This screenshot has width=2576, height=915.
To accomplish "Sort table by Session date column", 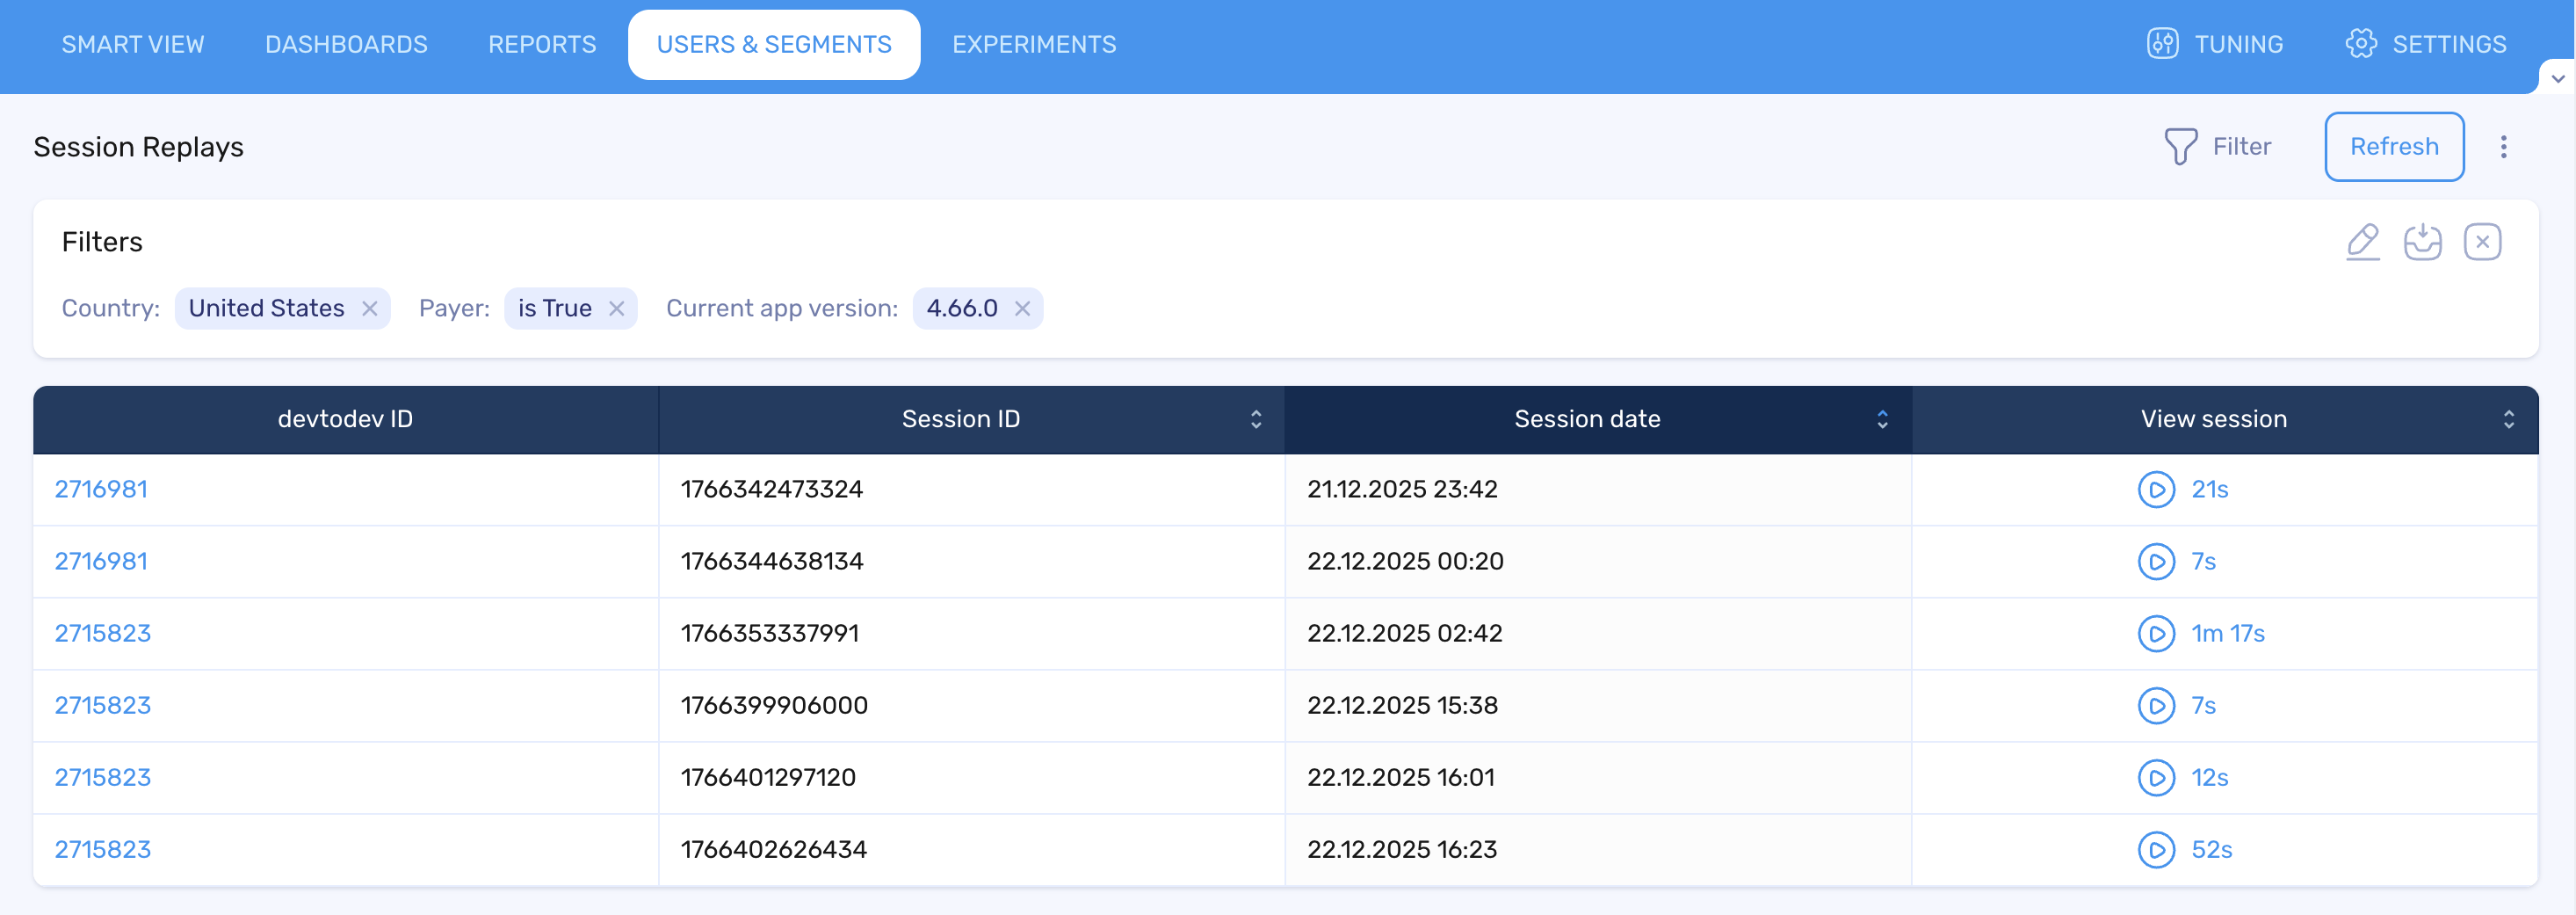I will (1882, 420).
